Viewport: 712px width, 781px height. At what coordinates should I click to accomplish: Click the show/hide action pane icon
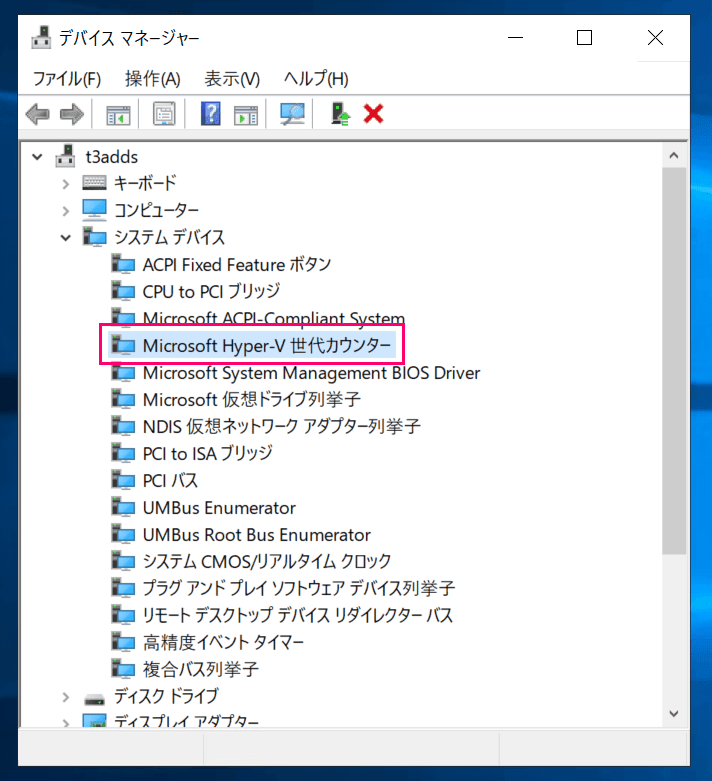pos(246,114)
